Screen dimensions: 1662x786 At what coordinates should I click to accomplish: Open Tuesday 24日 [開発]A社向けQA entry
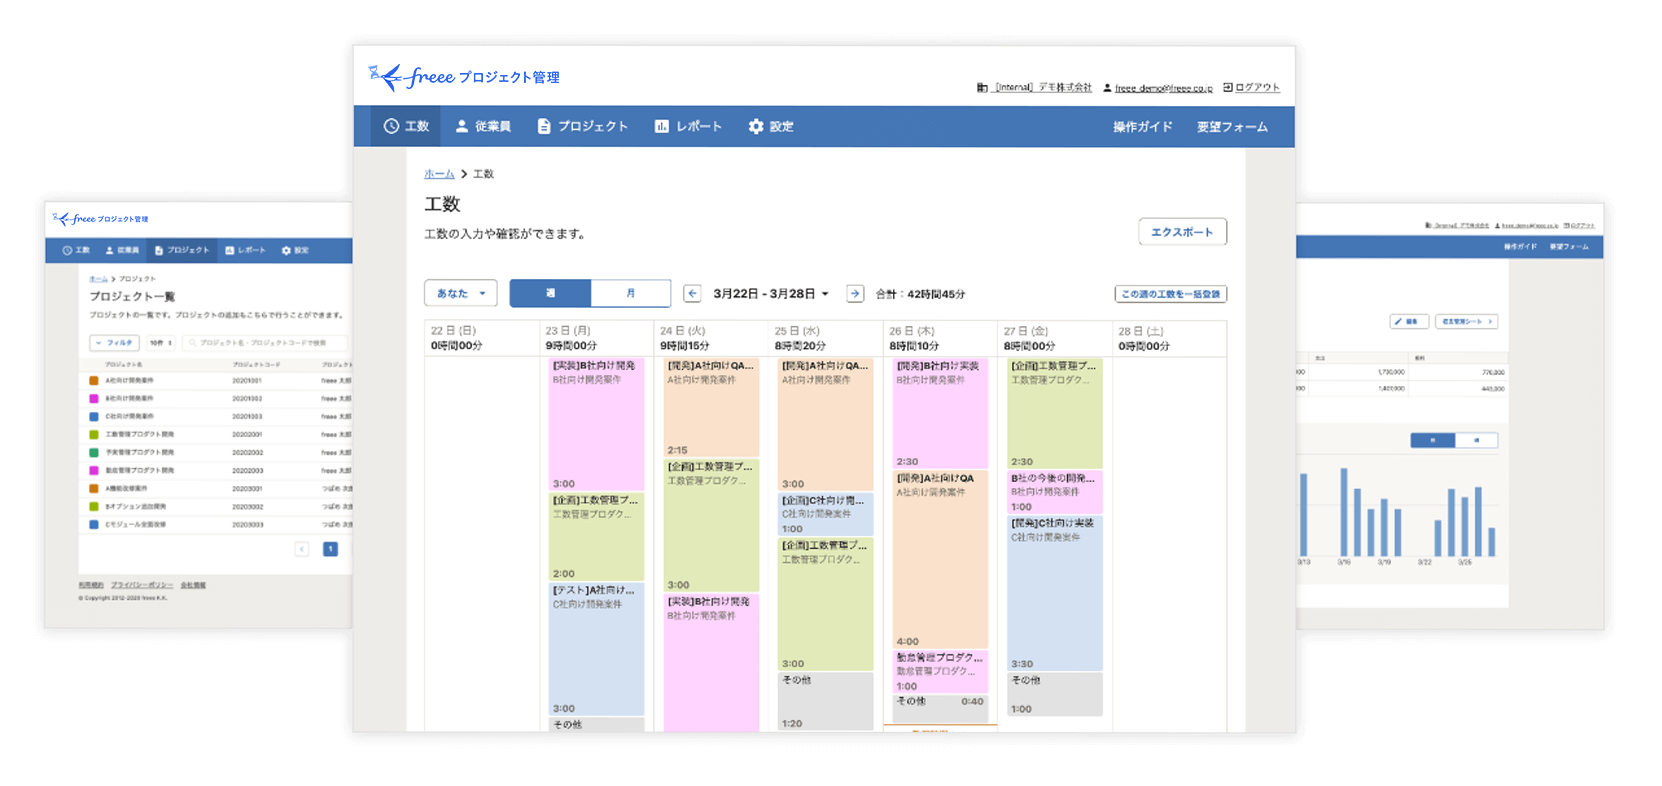click(x=711, y=407)
